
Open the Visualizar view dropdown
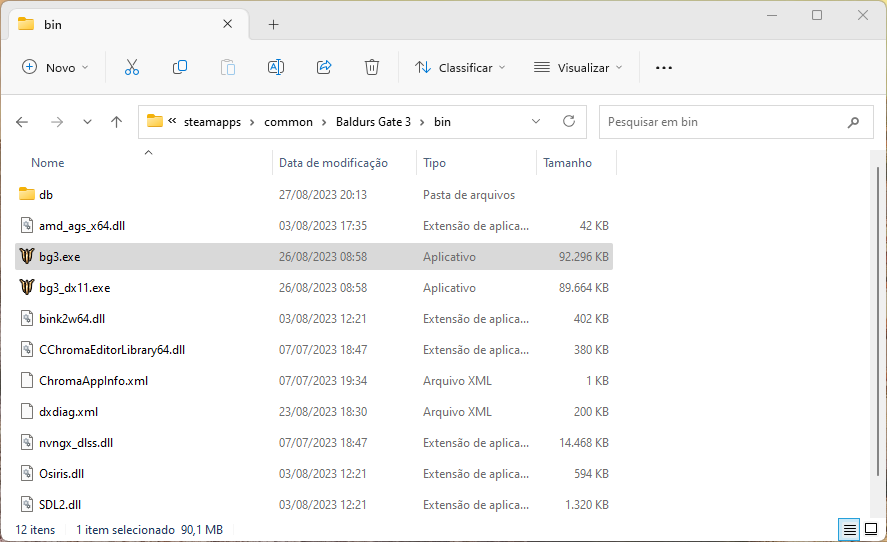(578, 67)
